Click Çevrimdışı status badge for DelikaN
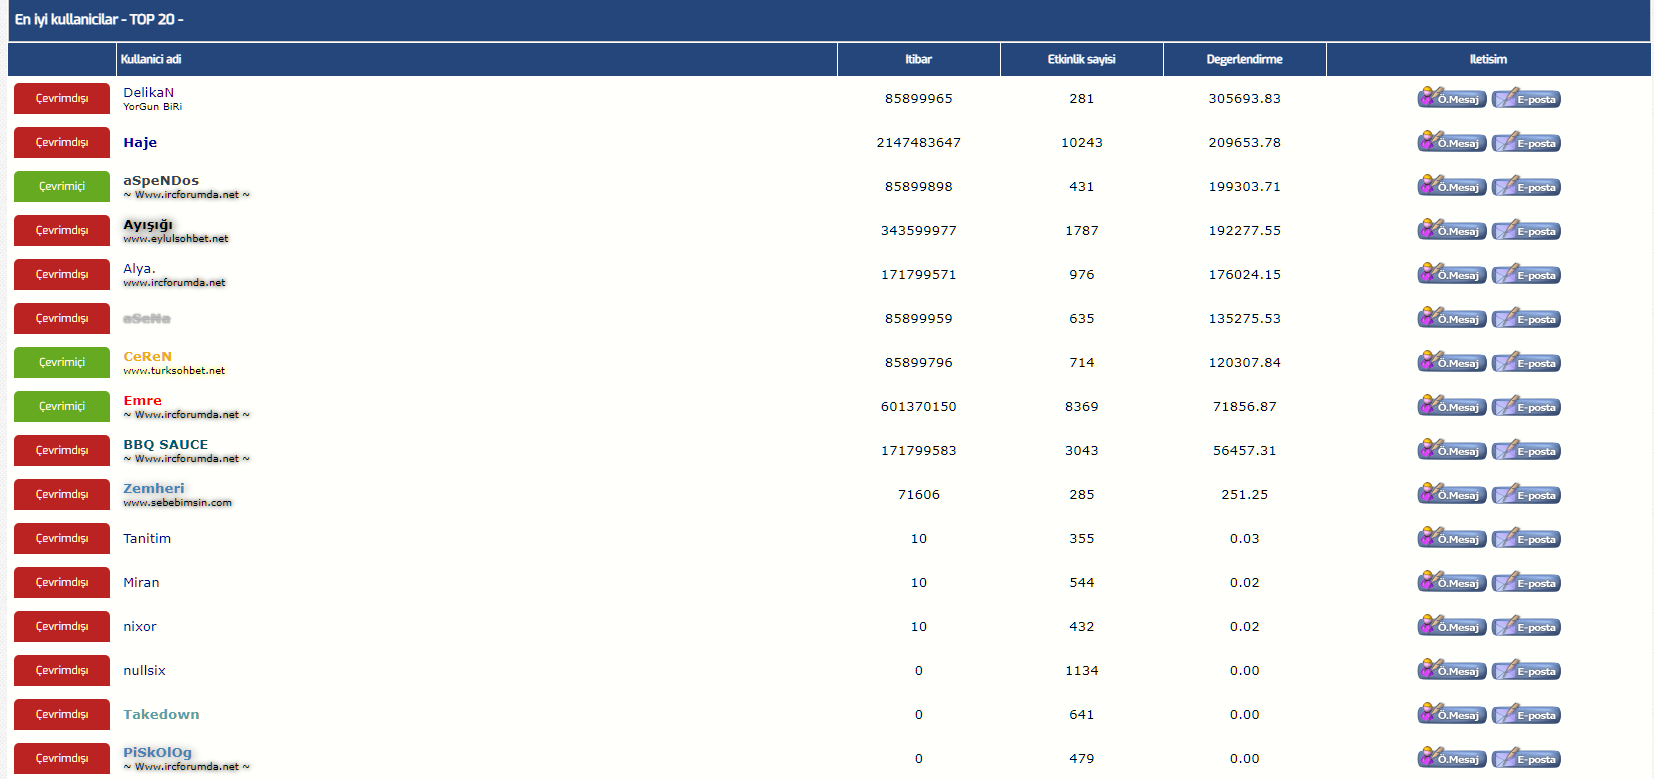The image size is (1654, 779). pyautogui.click(x=62, y=98)
